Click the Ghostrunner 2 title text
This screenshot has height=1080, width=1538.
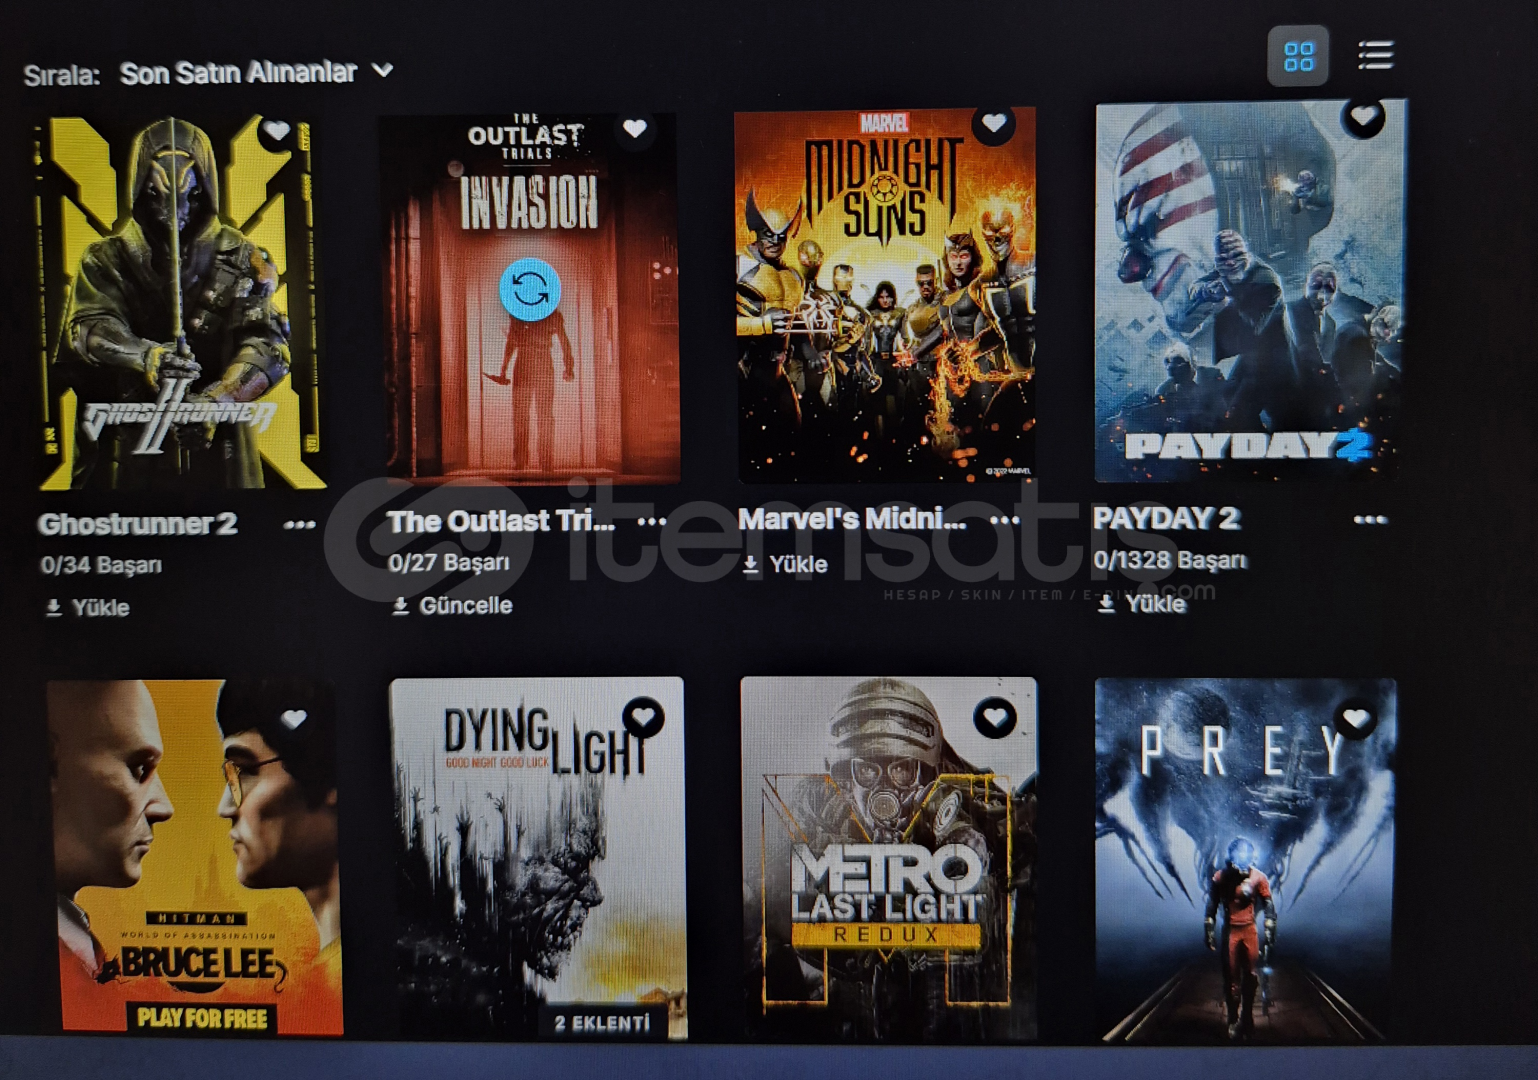pos(138,525)
